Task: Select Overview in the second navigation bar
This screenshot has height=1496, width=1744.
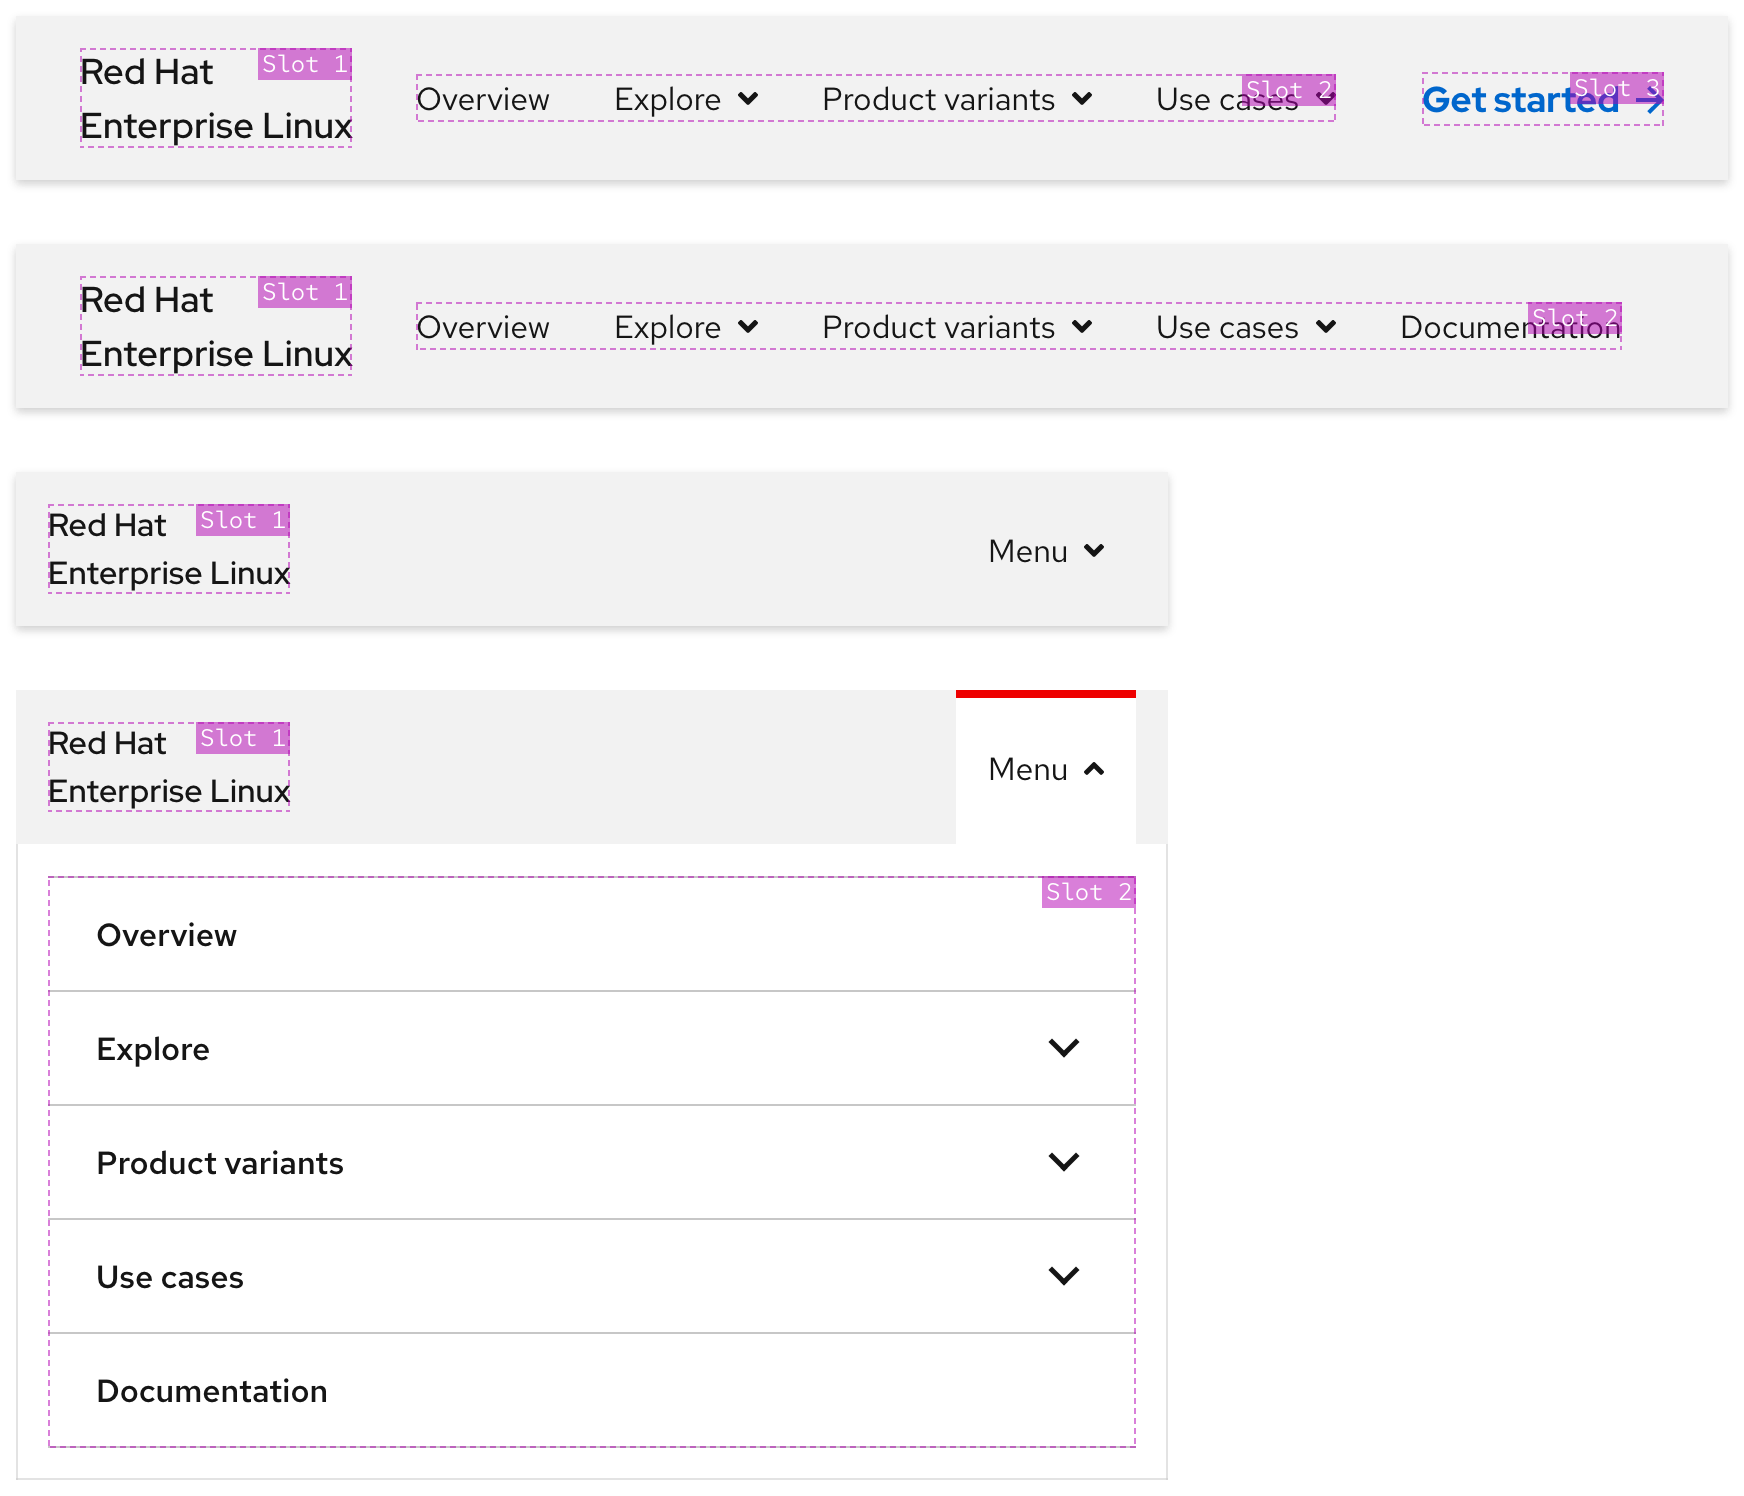Action: pyautogui.click(x=483, y=328)
